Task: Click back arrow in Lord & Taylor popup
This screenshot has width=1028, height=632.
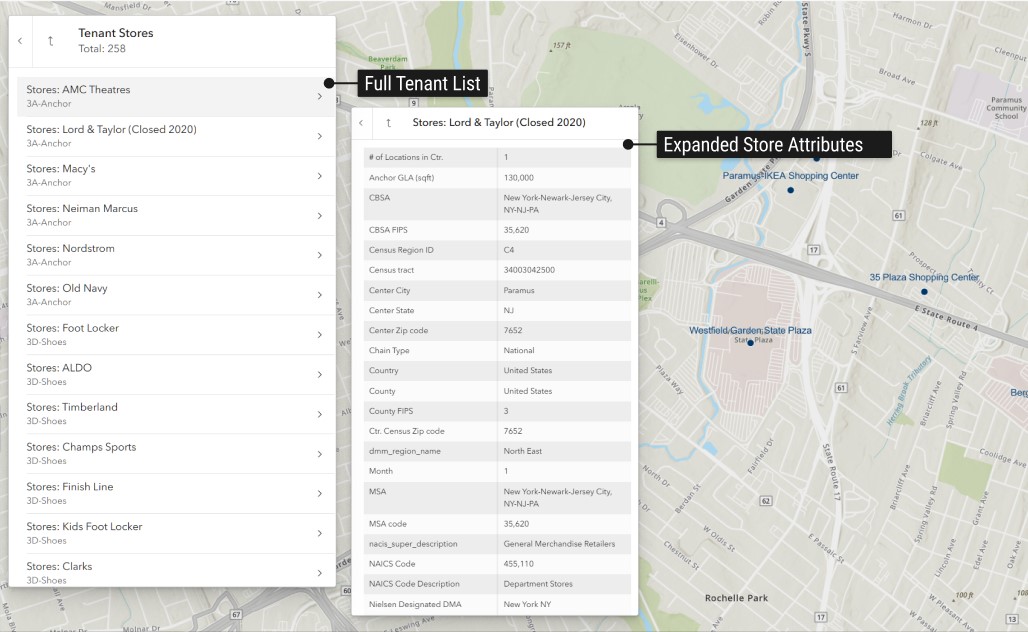Action: [x=360, y=123]
